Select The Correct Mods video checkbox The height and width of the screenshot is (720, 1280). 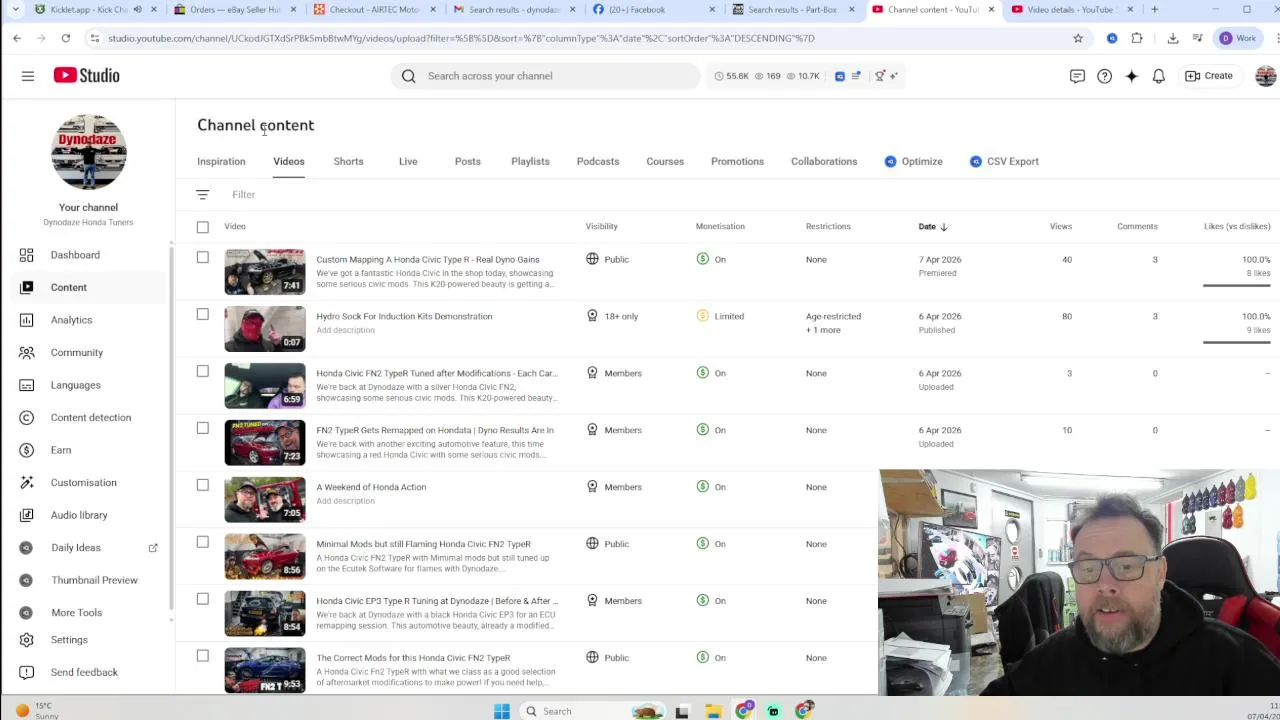click(203, 656)
